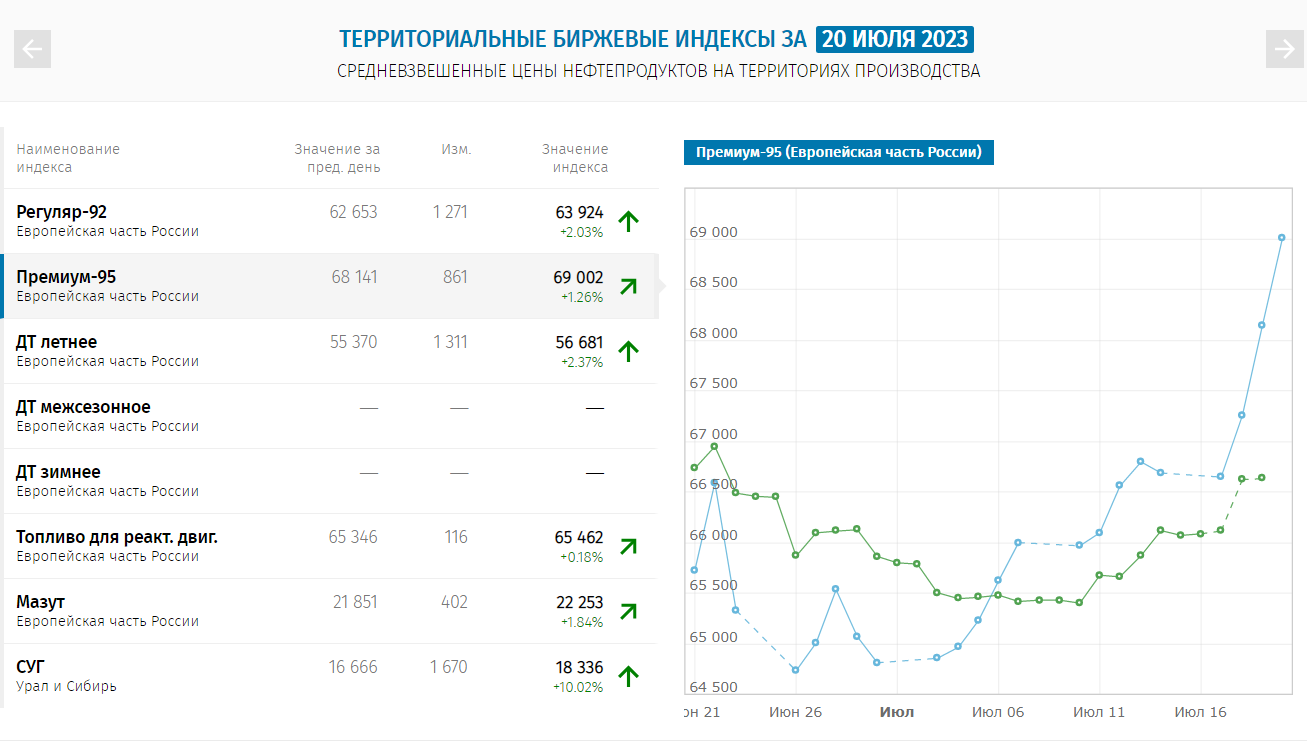Screen dimensions: 1307x745
Task: Open the 20 ИЮЛЯ 2023 date picker
Action: point(894,39)
